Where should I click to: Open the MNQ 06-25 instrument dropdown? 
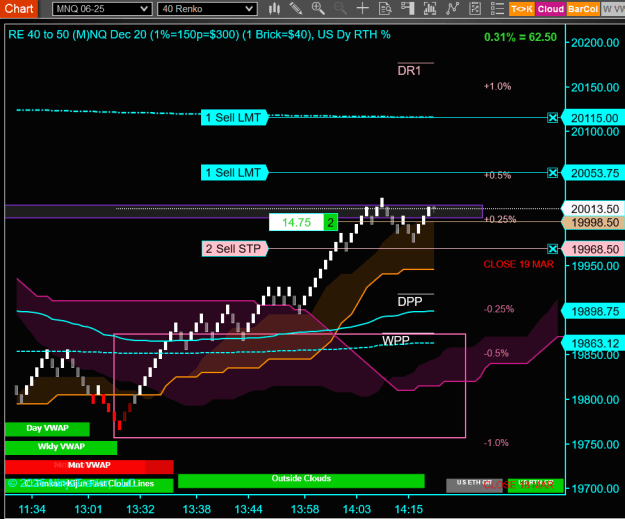point(102,9)
